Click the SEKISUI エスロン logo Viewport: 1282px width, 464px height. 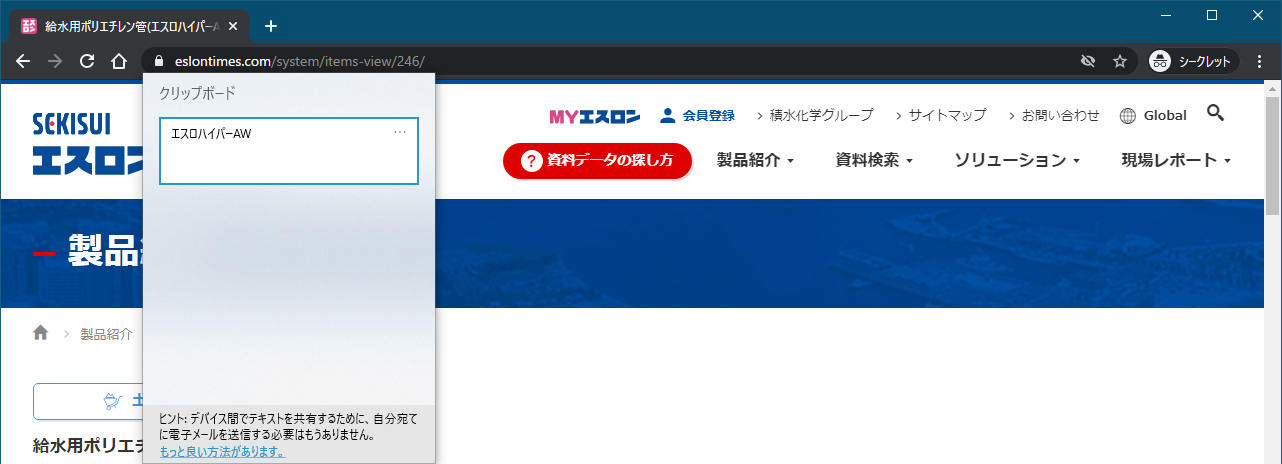88,144
